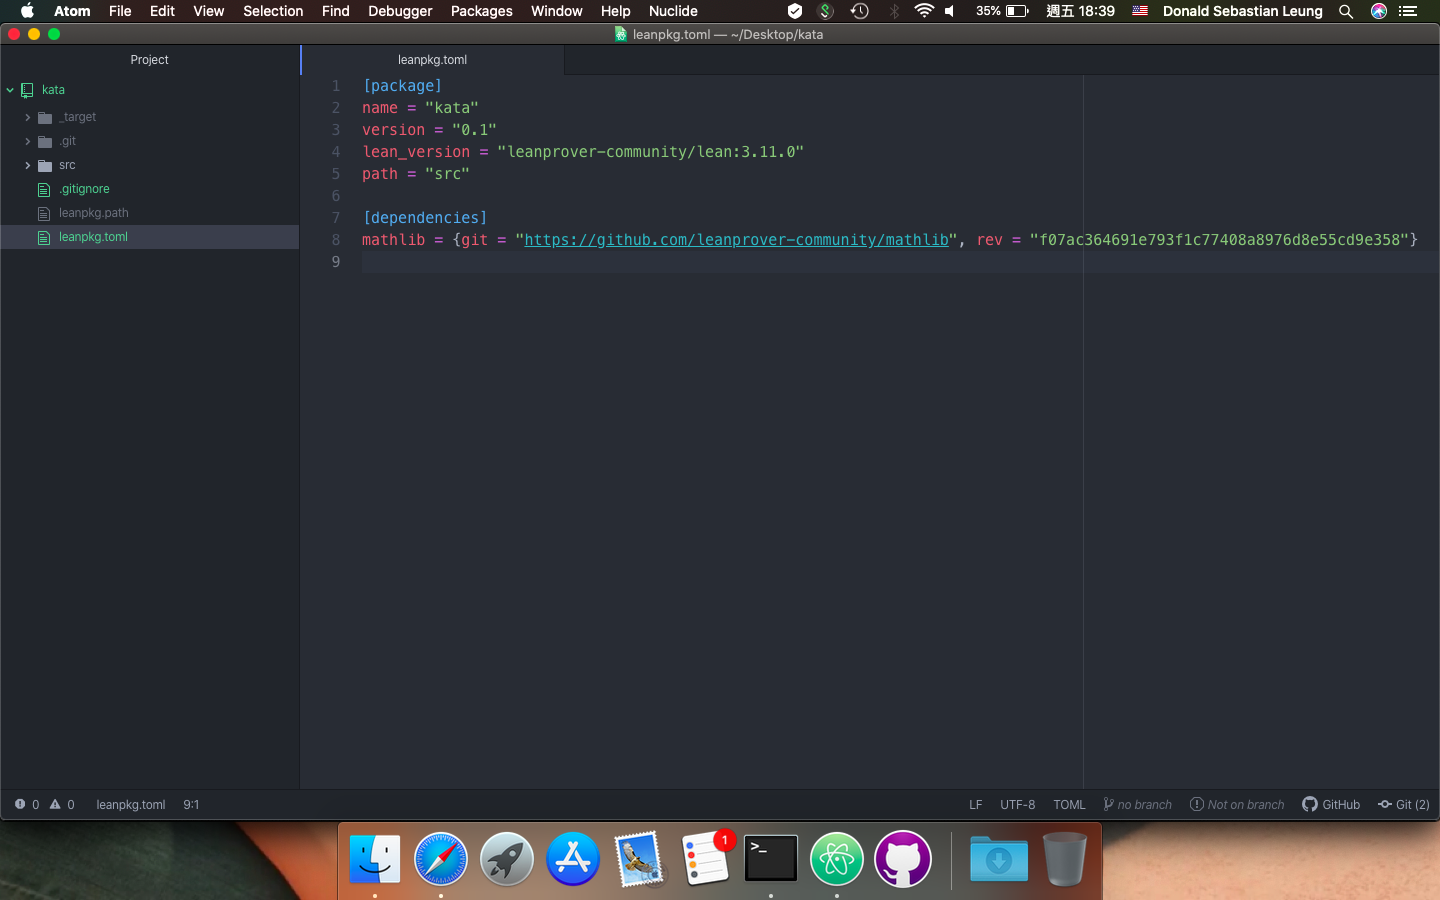Image resolution: width=1440 pixels, height=900 pixels.
Task: Click the Apple menu logo
Action: tap(27, 11)
